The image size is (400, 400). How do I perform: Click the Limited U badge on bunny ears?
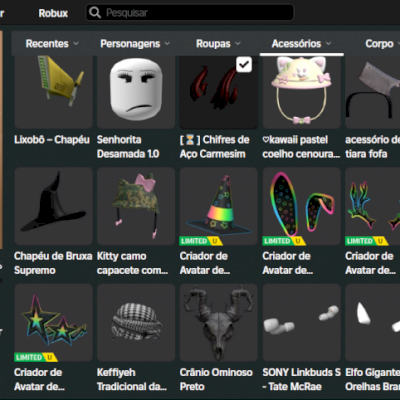tap(284, 241)
